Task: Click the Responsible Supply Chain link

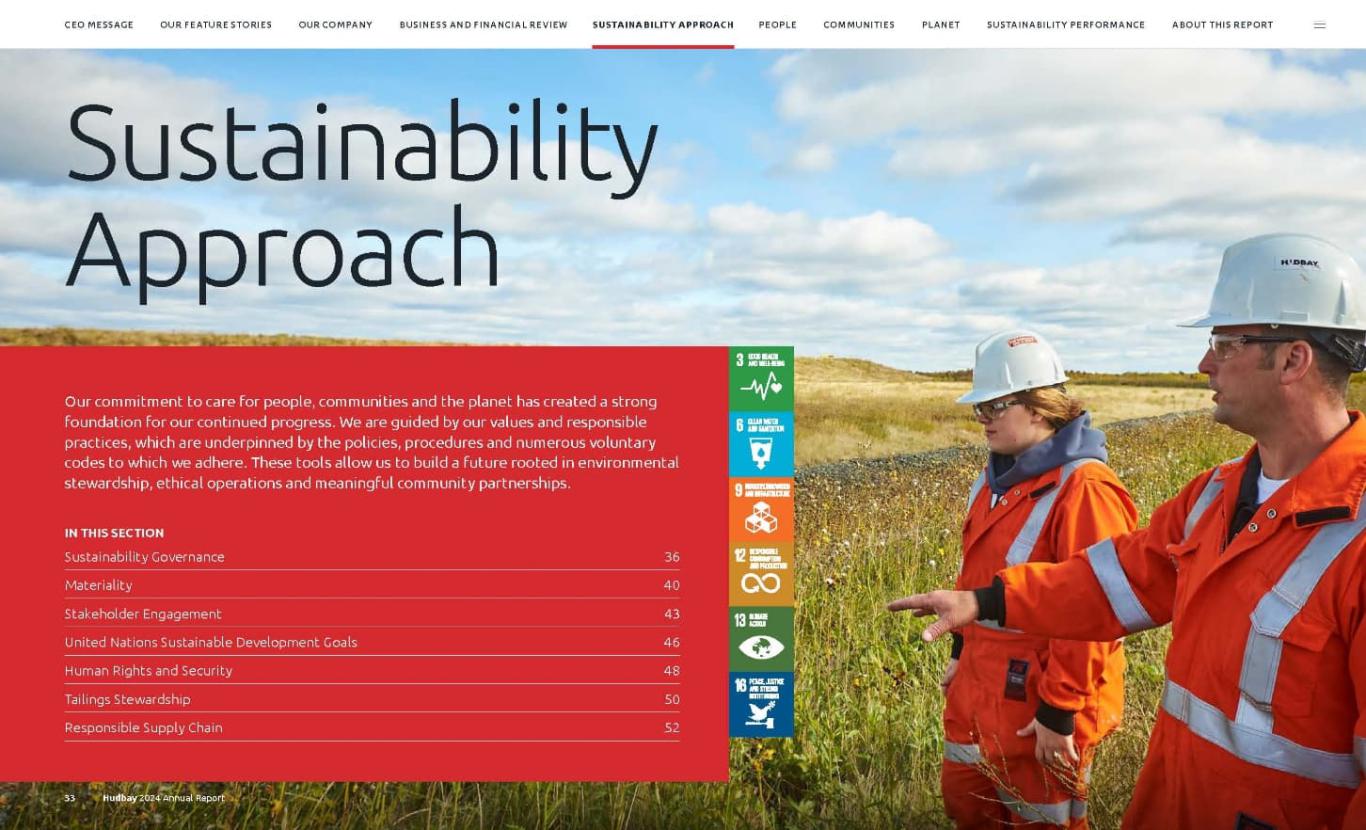Action: [143, 727]
